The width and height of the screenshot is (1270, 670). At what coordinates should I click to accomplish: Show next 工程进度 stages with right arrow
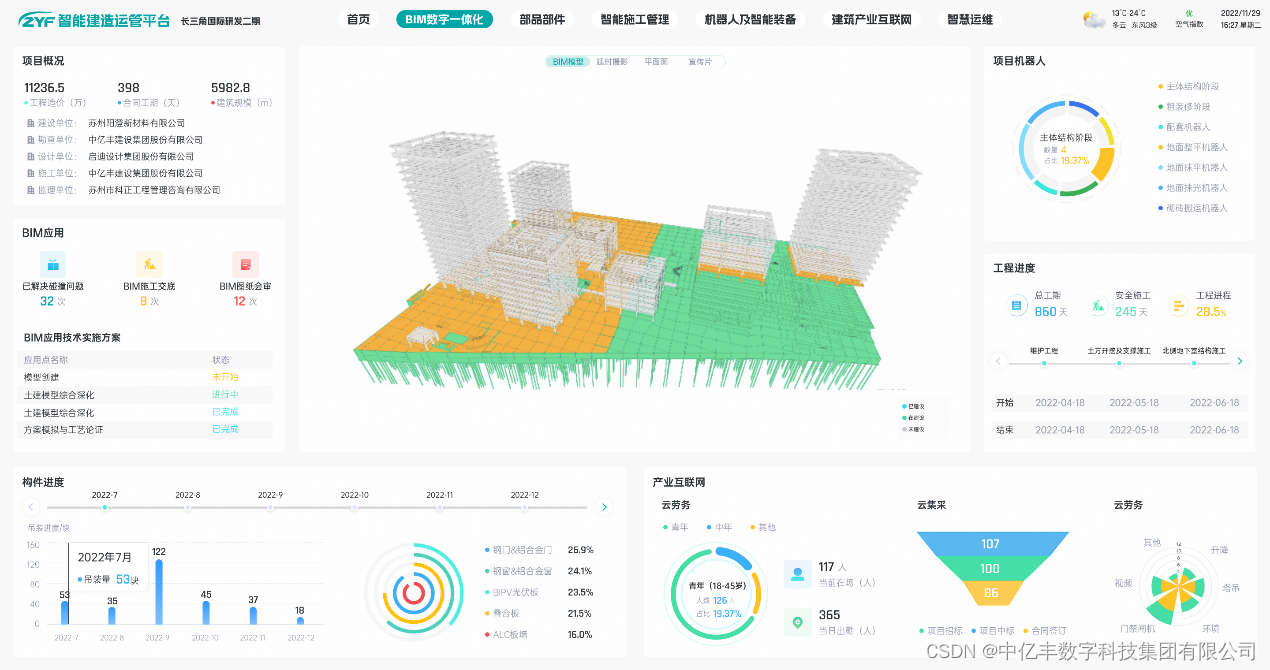pyautogui.click(x=1240, y=361)
